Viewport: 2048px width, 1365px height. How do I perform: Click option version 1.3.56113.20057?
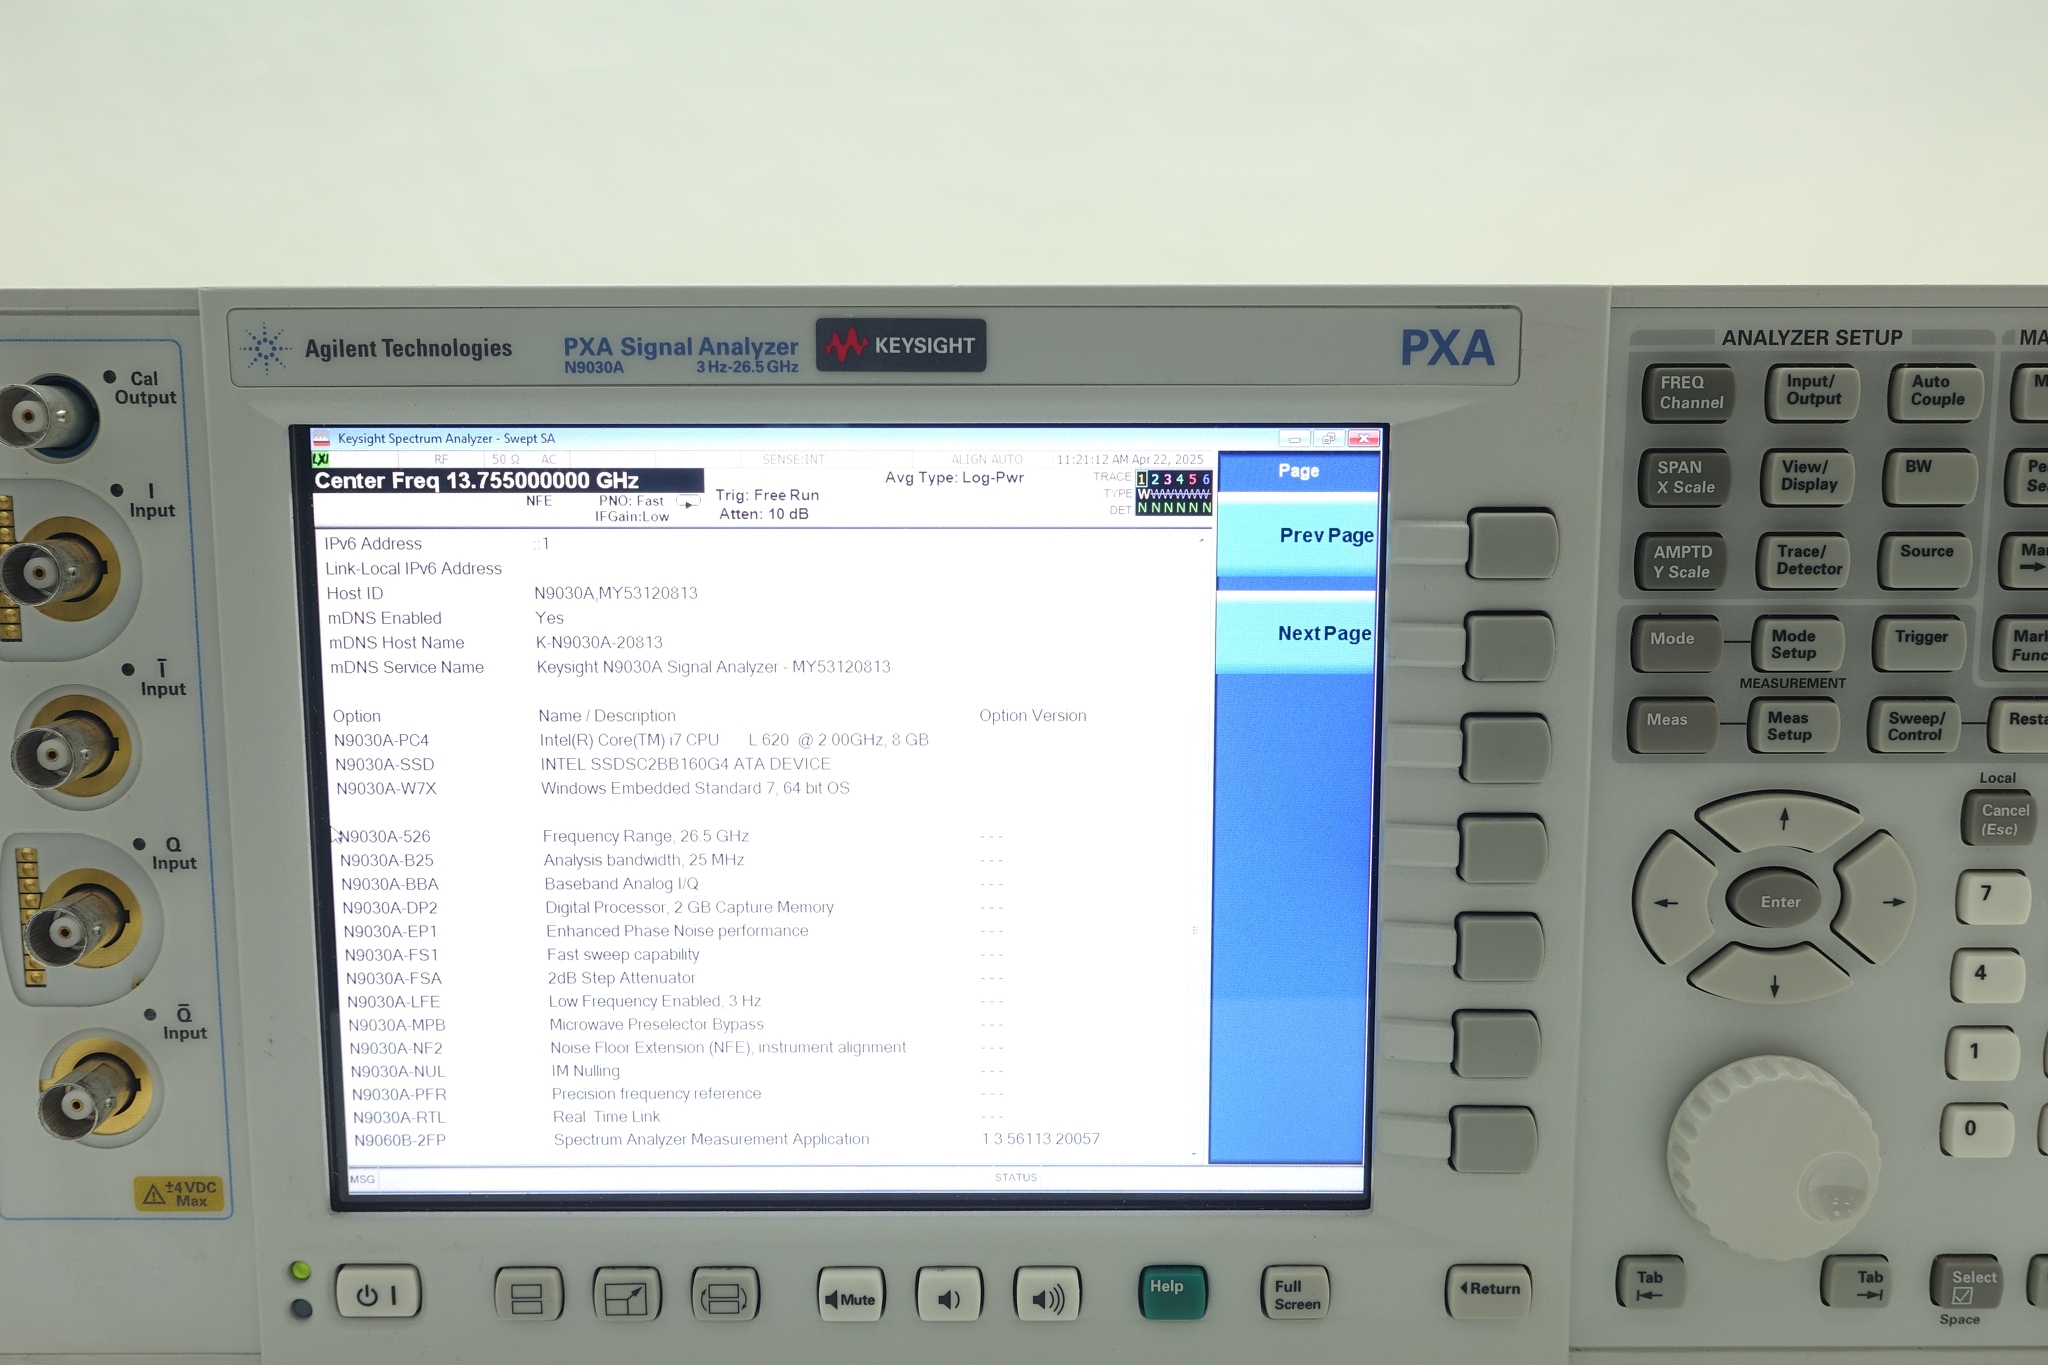pyautogui.click(x=1041, y=1139)
